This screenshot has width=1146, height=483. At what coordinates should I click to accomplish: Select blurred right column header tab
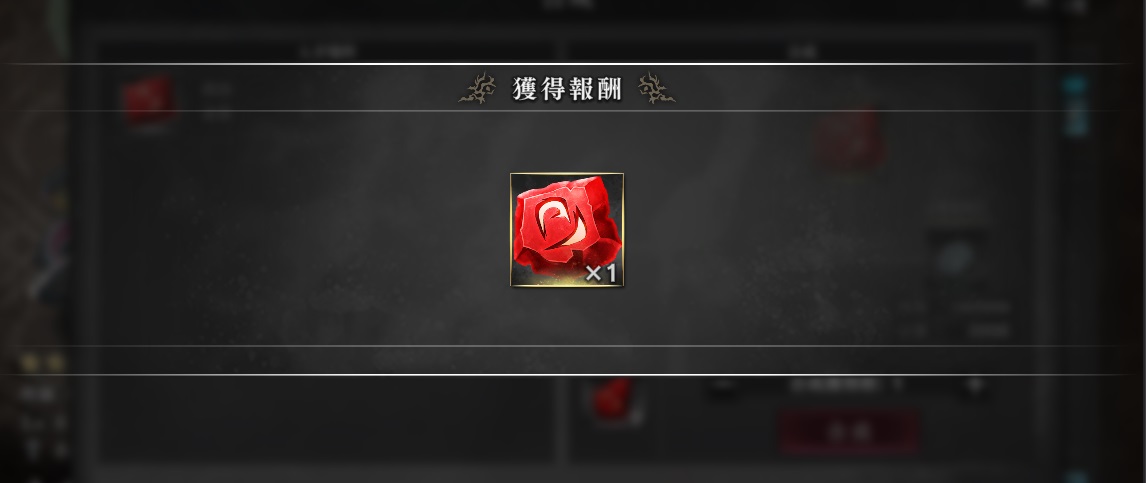[x=804, y=52]
